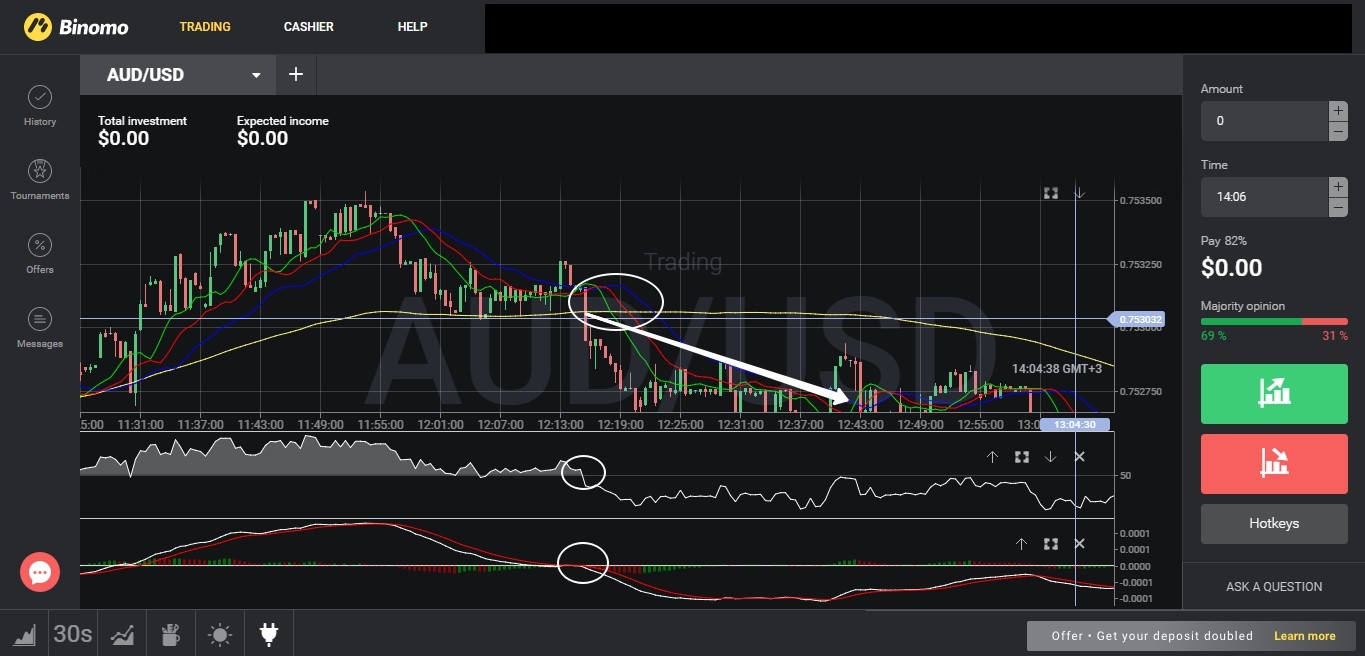Click the Binomo logo

(x=76, y=27)
